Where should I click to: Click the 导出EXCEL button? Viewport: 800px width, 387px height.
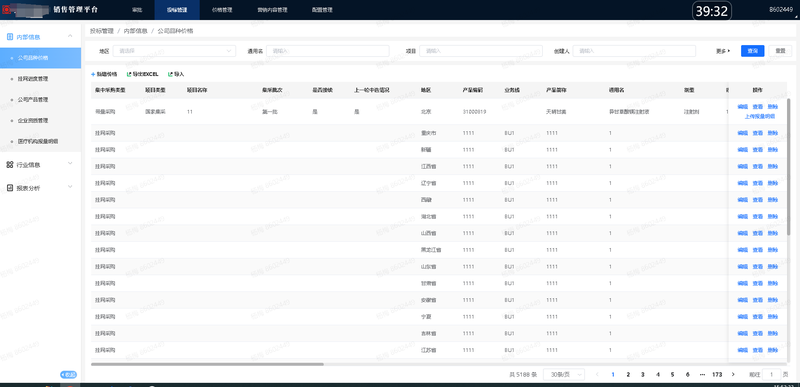click(142, 74)
